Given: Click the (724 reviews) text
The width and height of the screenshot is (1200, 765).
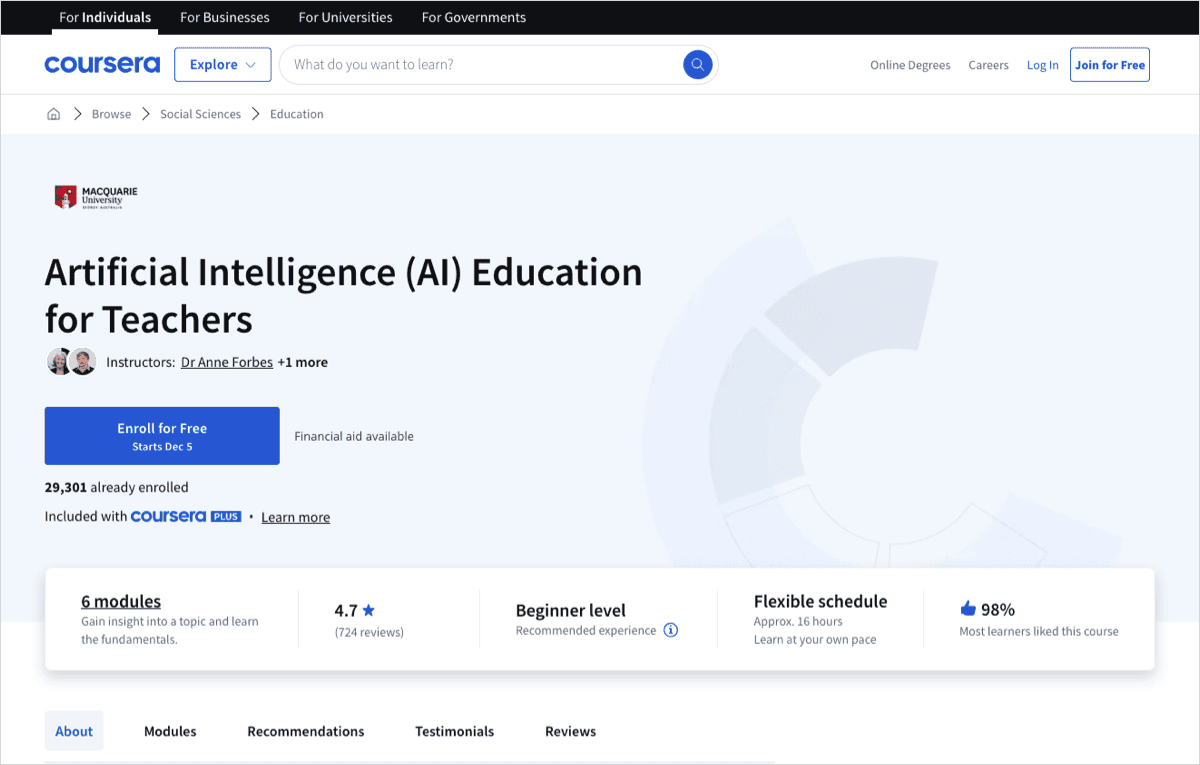Looking at the screenshot, I should pos(369,632).
